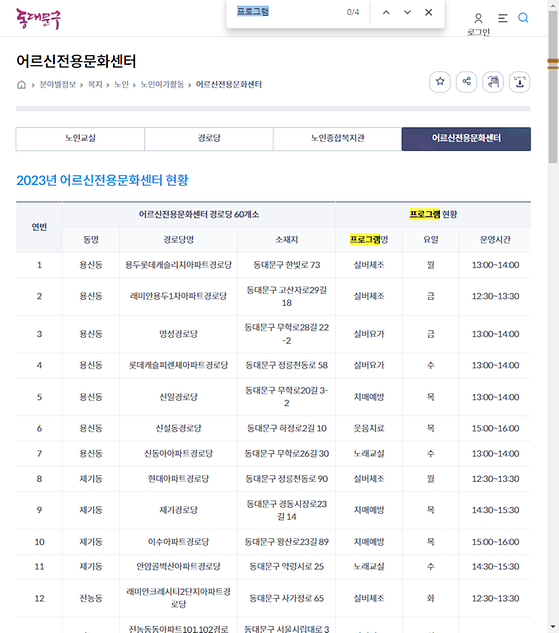Open the hamburger full menu
The image size is (559, 633).
click(503, 18)
